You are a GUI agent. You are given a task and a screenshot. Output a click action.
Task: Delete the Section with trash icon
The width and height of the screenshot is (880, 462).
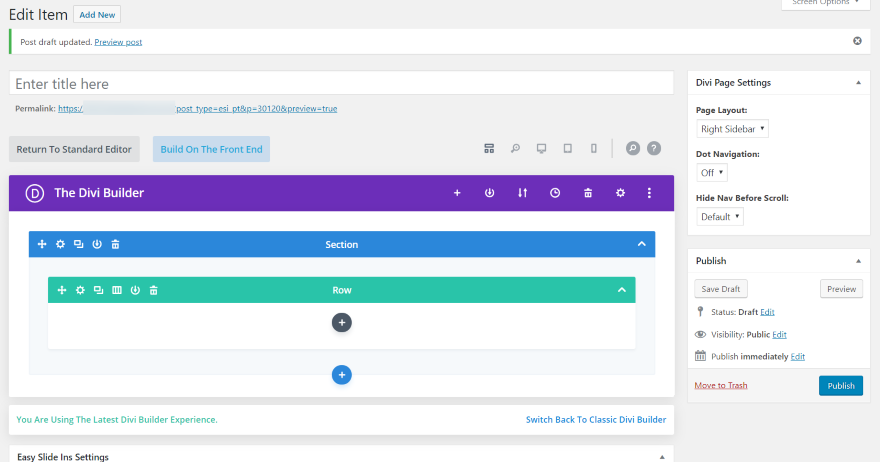point(115,244)
